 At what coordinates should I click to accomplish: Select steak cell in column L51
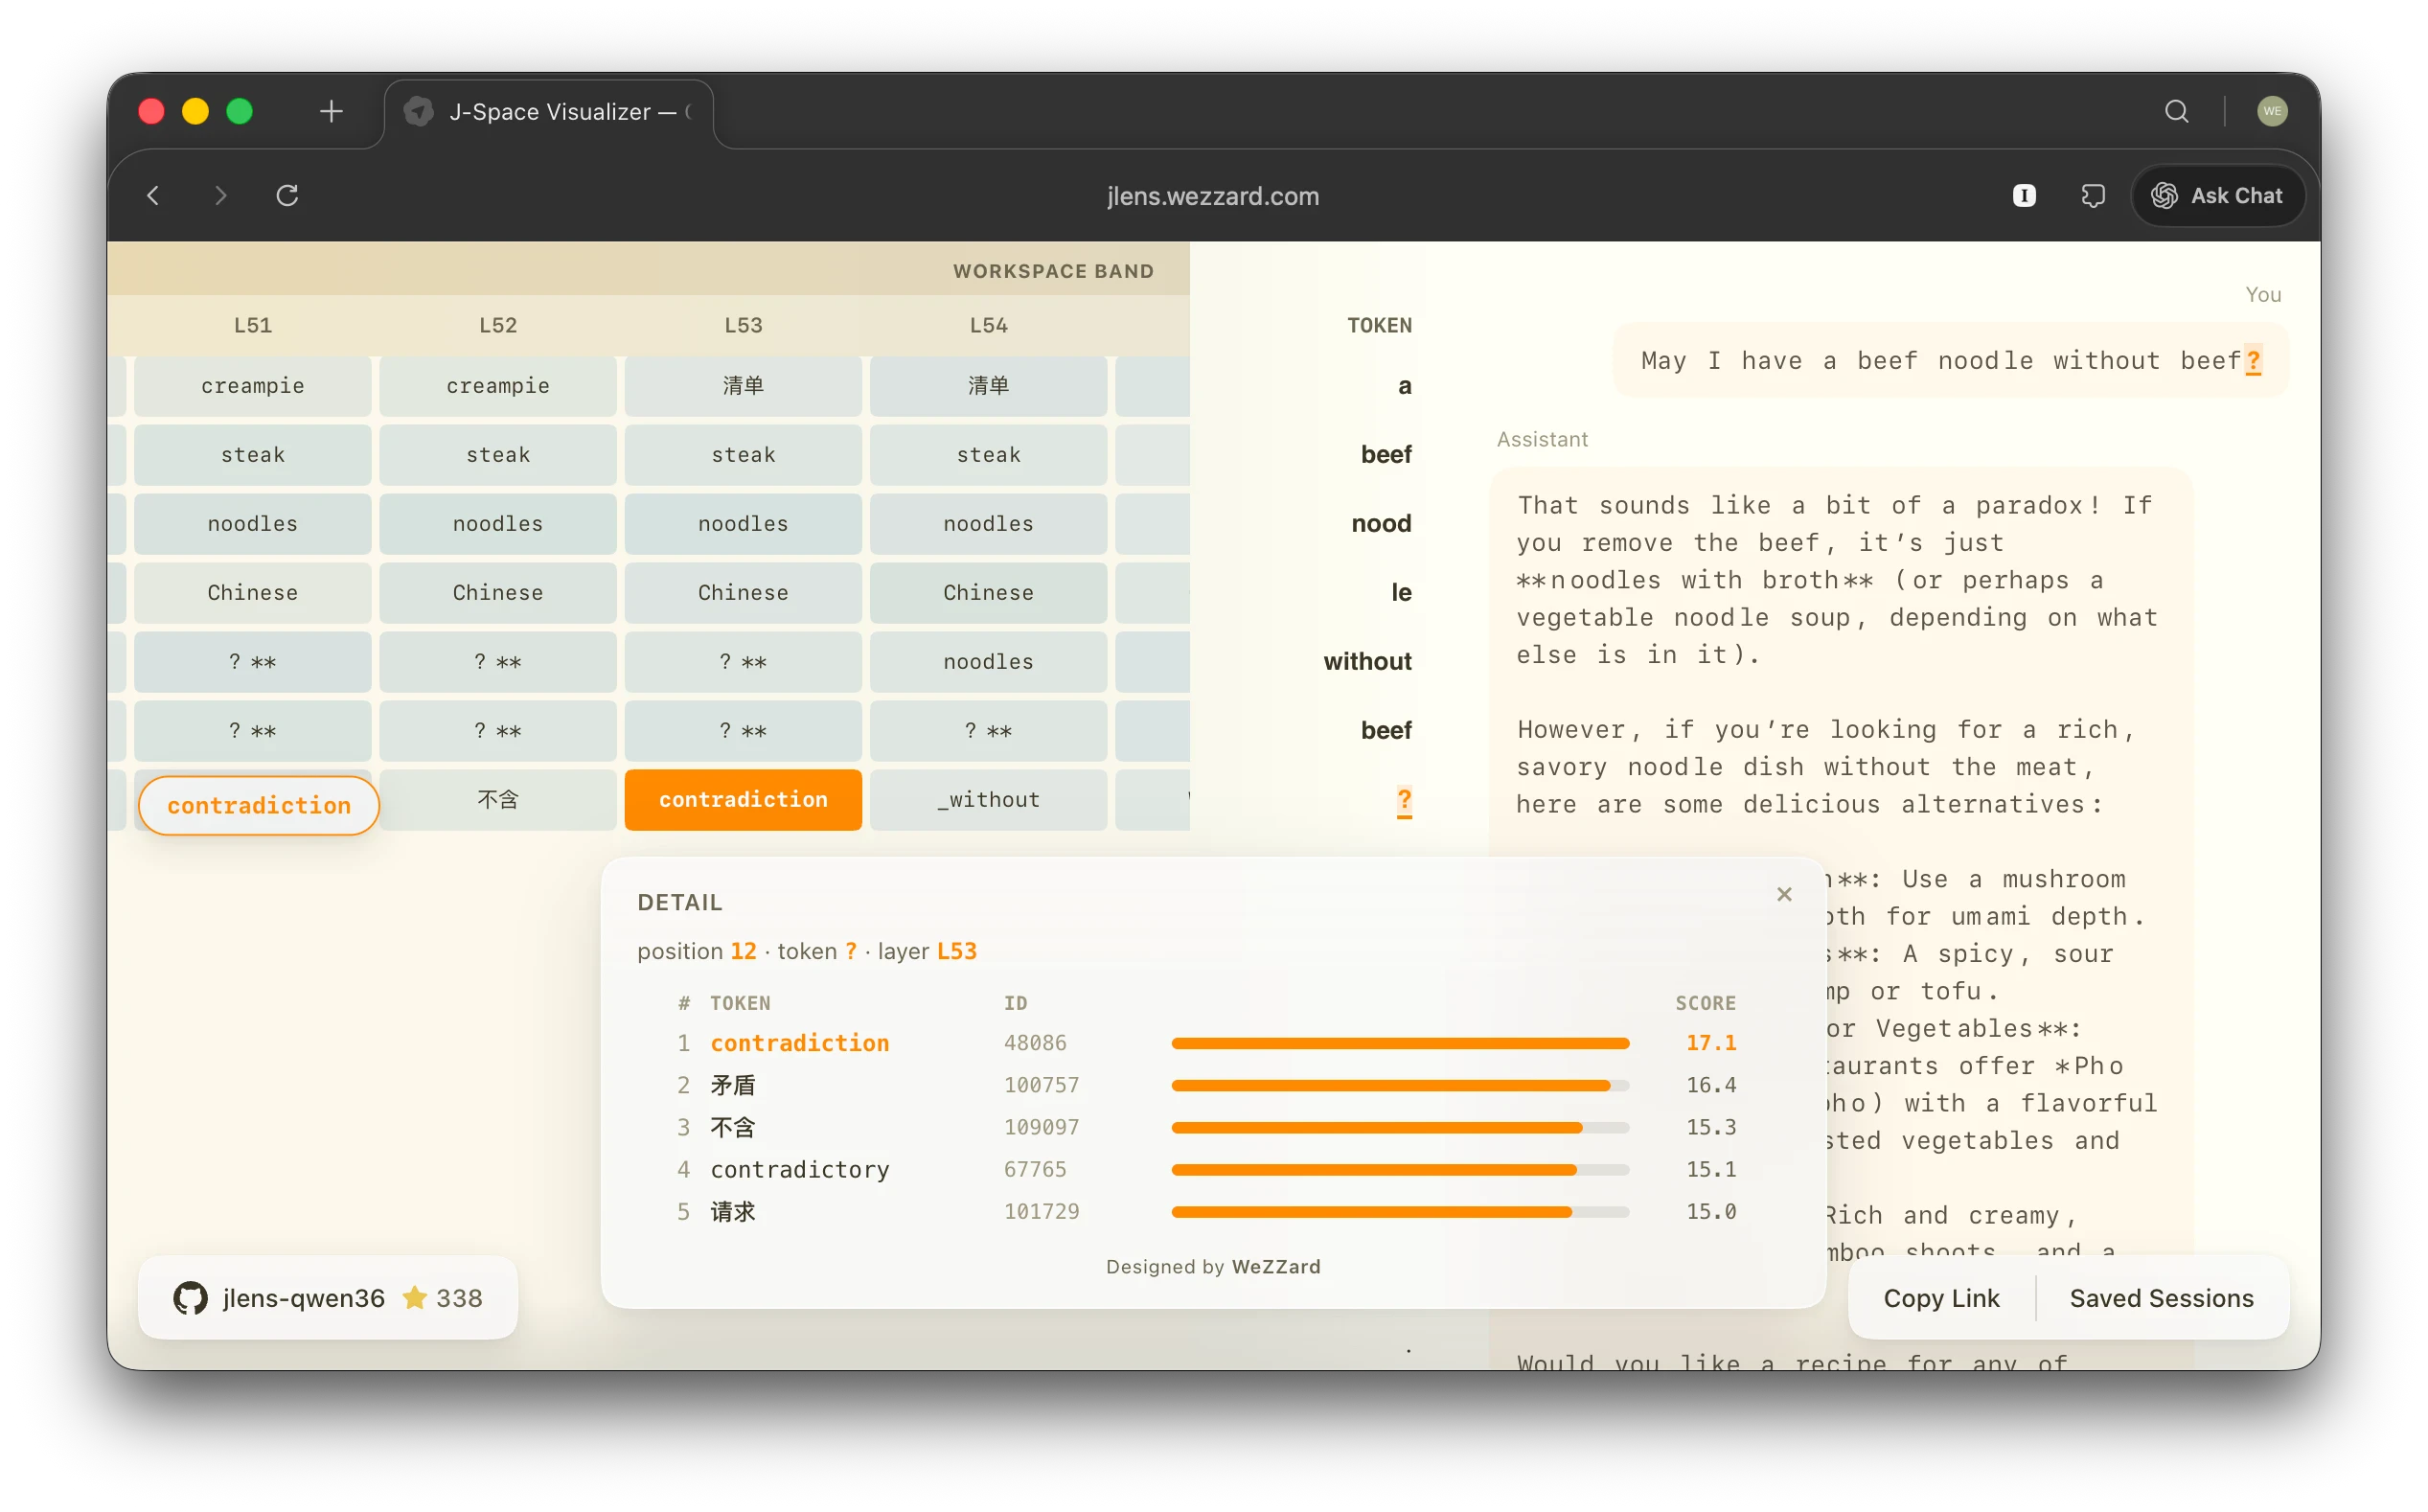(x=253, y=455)
